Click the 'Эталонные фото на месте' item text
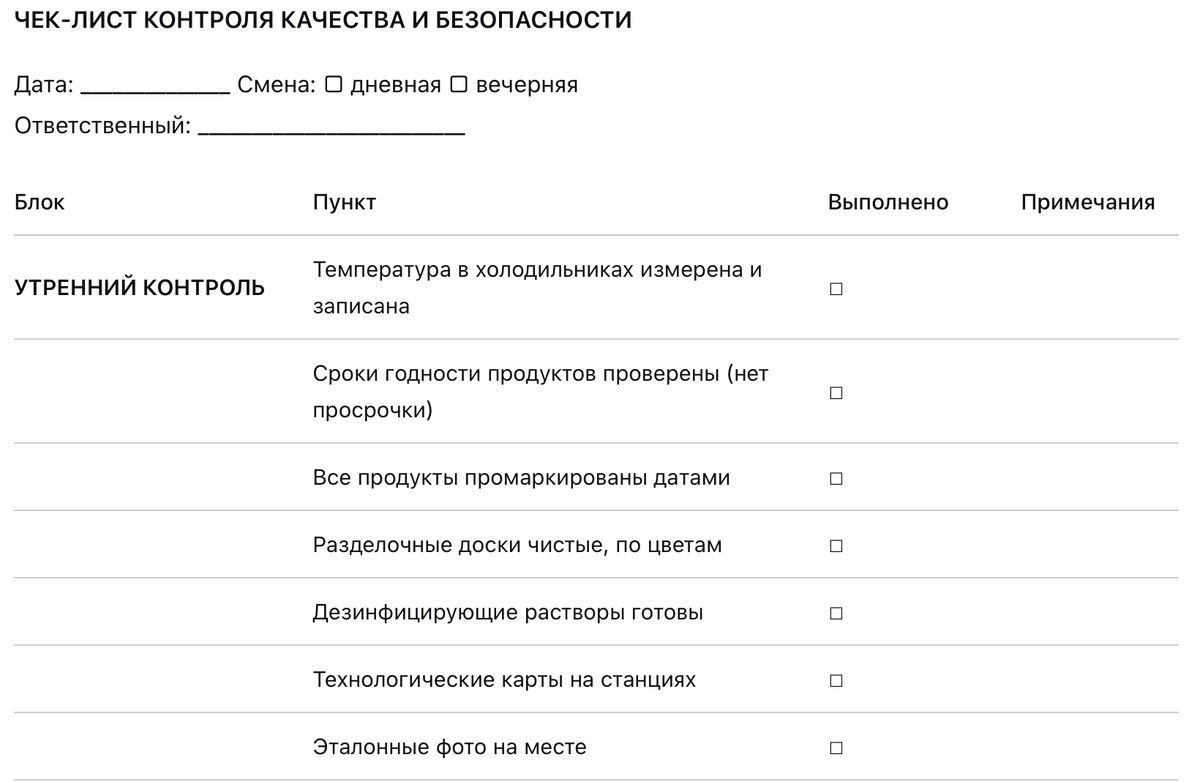This screenshot has width=1200, height=782. point(449,747)
